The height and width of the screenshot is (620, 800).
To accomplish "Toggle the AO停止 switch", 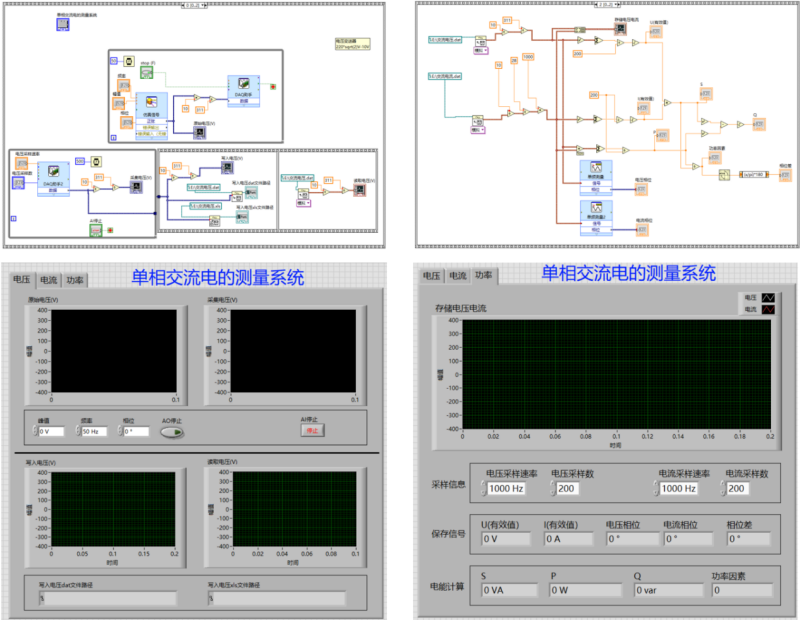I will point(173,431).
